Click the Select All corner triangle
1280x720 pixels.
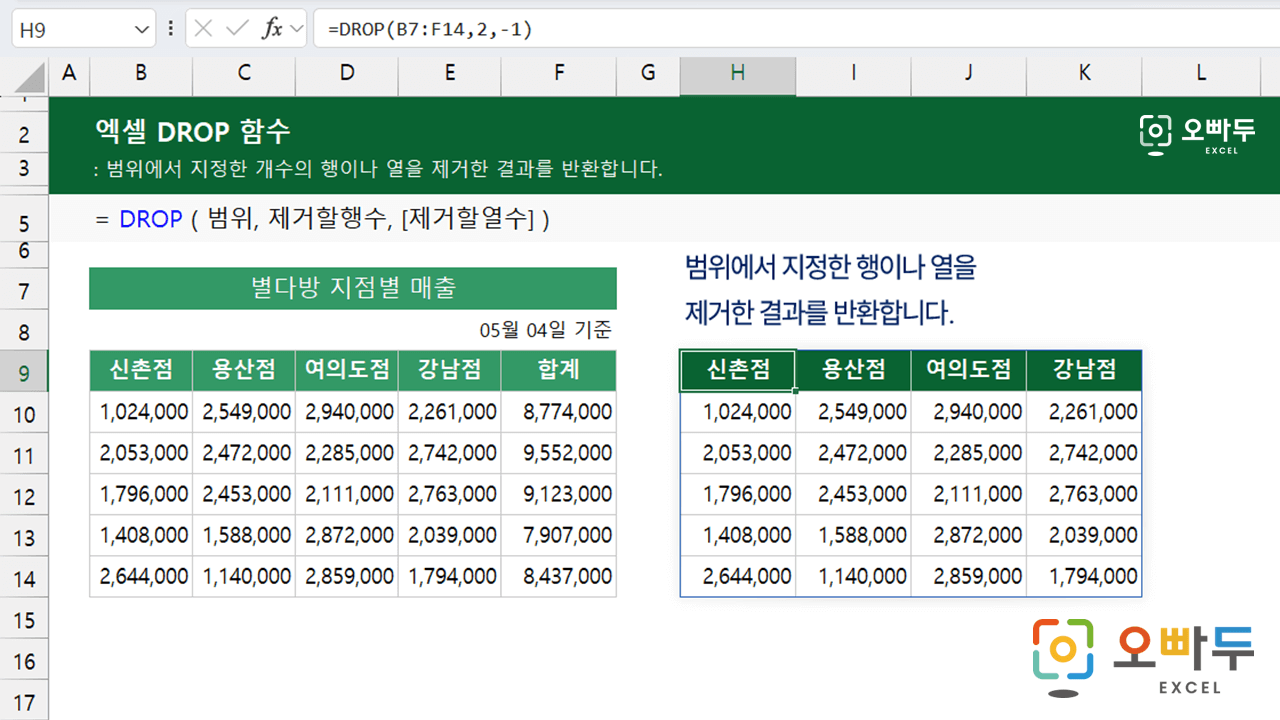(x=31, y=78)
